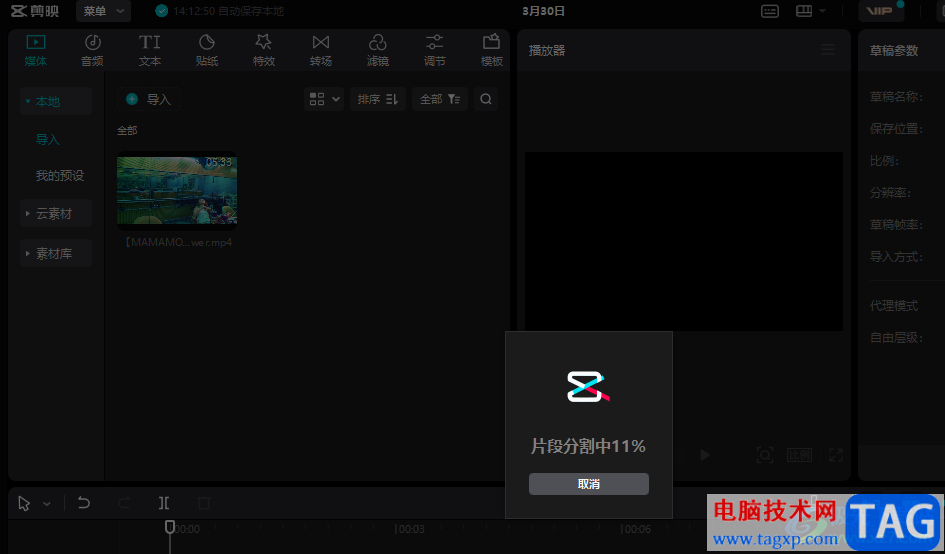Click the 代理模式 label
This screenshot has height=554, width=945.
(894, 306)
